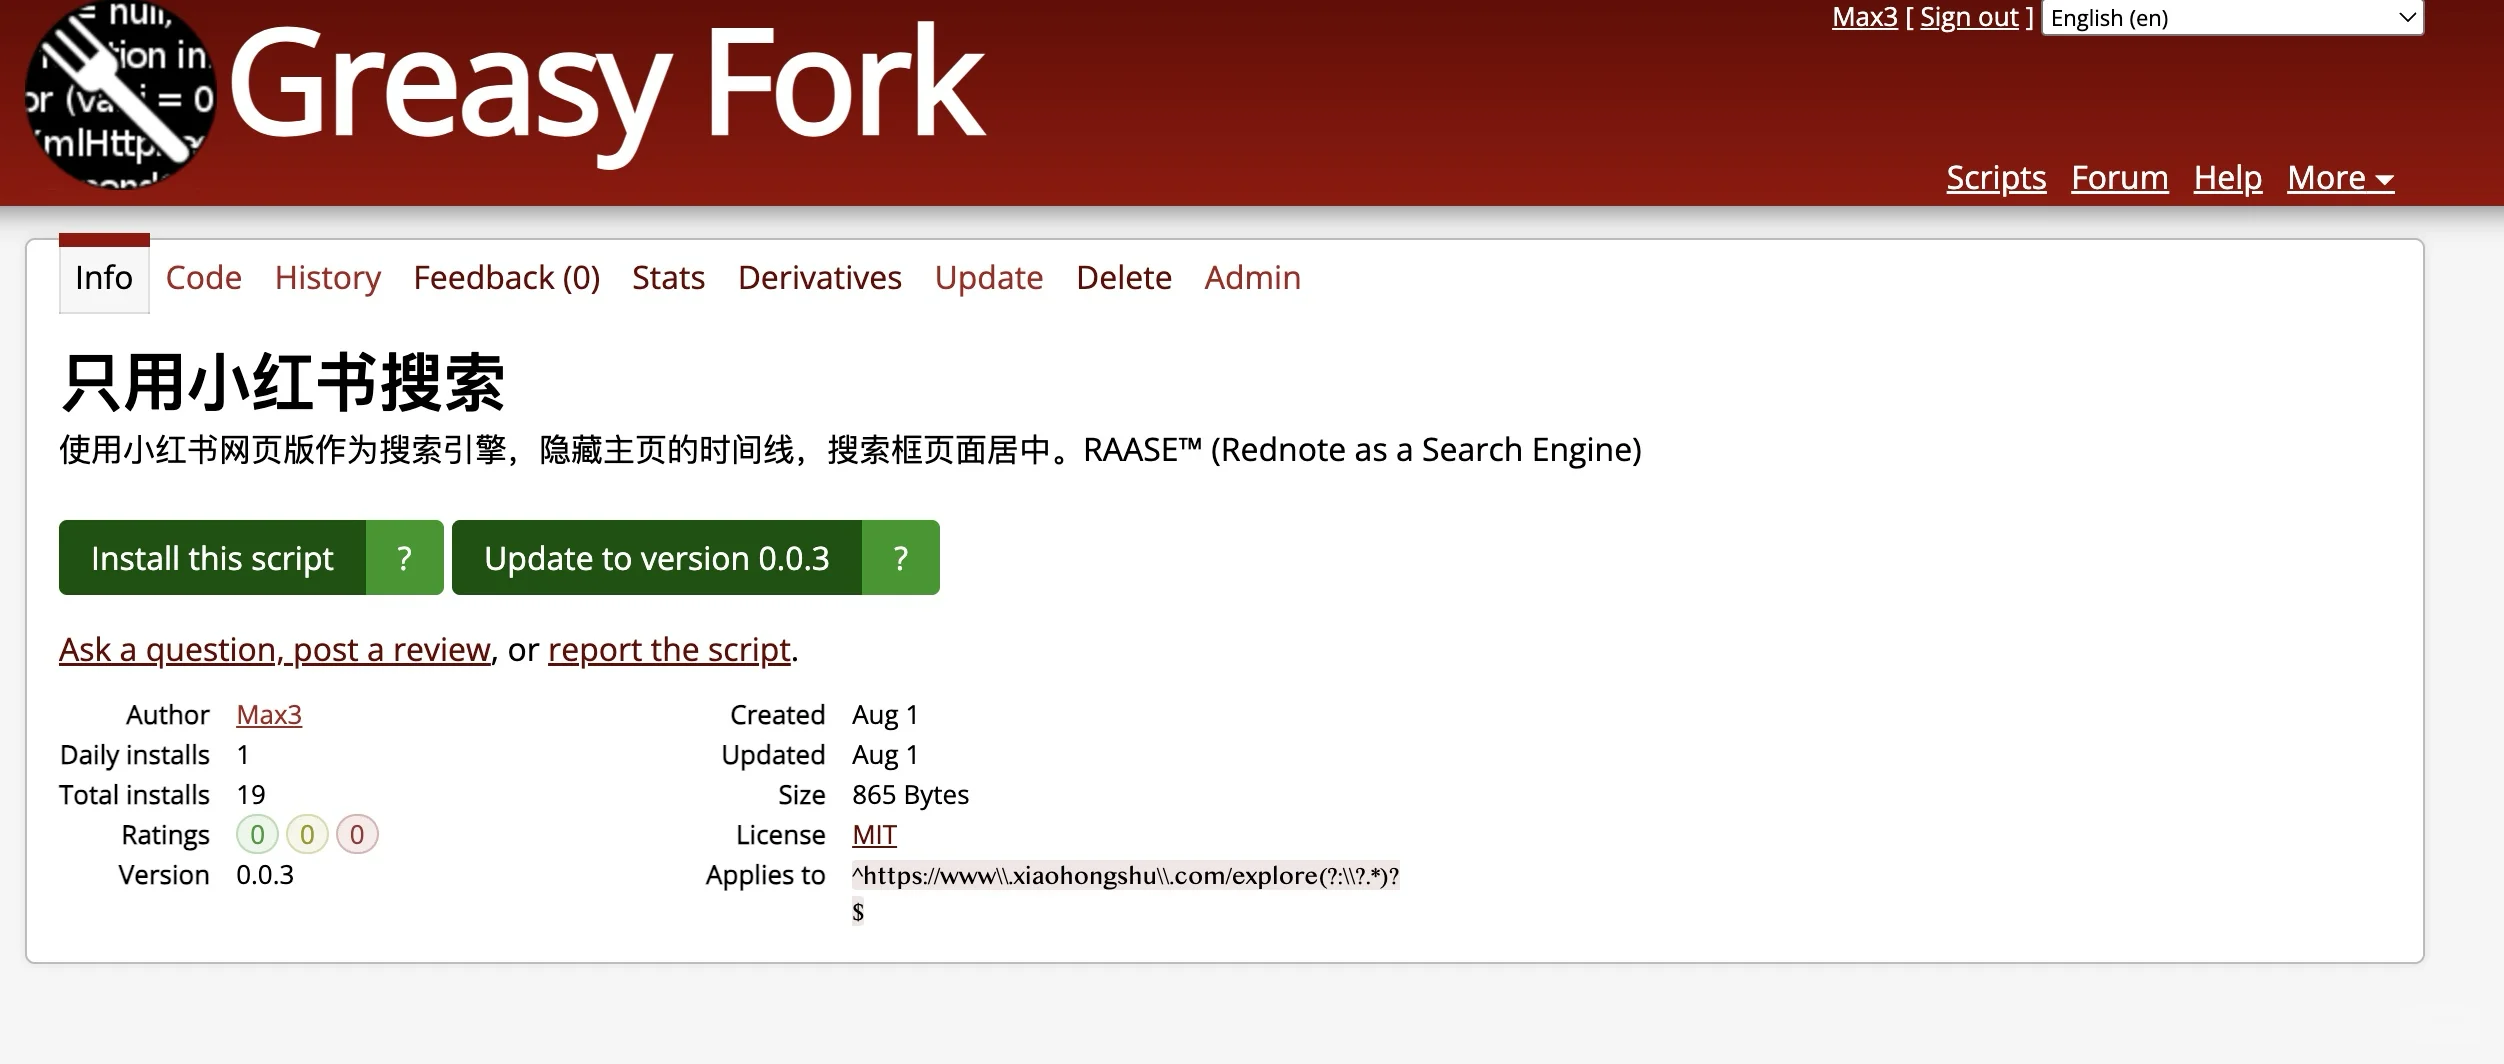
Task: Click the script title 只用小红书搜索
Action: pos(282,383)
